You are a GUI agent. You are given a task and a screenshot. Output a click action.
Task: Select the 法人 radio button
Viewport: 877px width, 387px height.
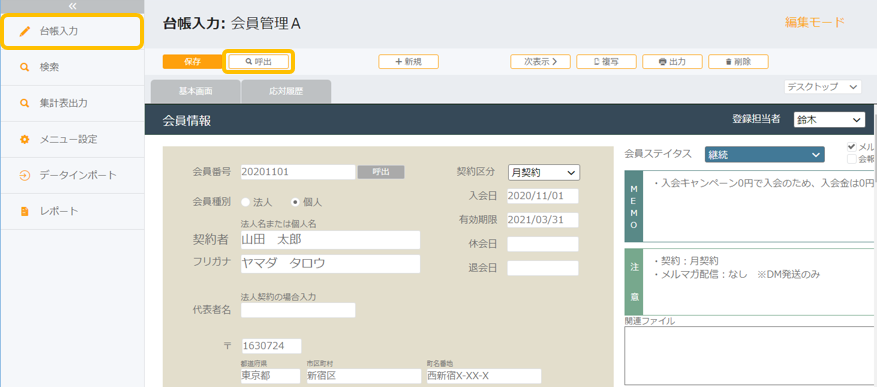[x=246, y=202]
